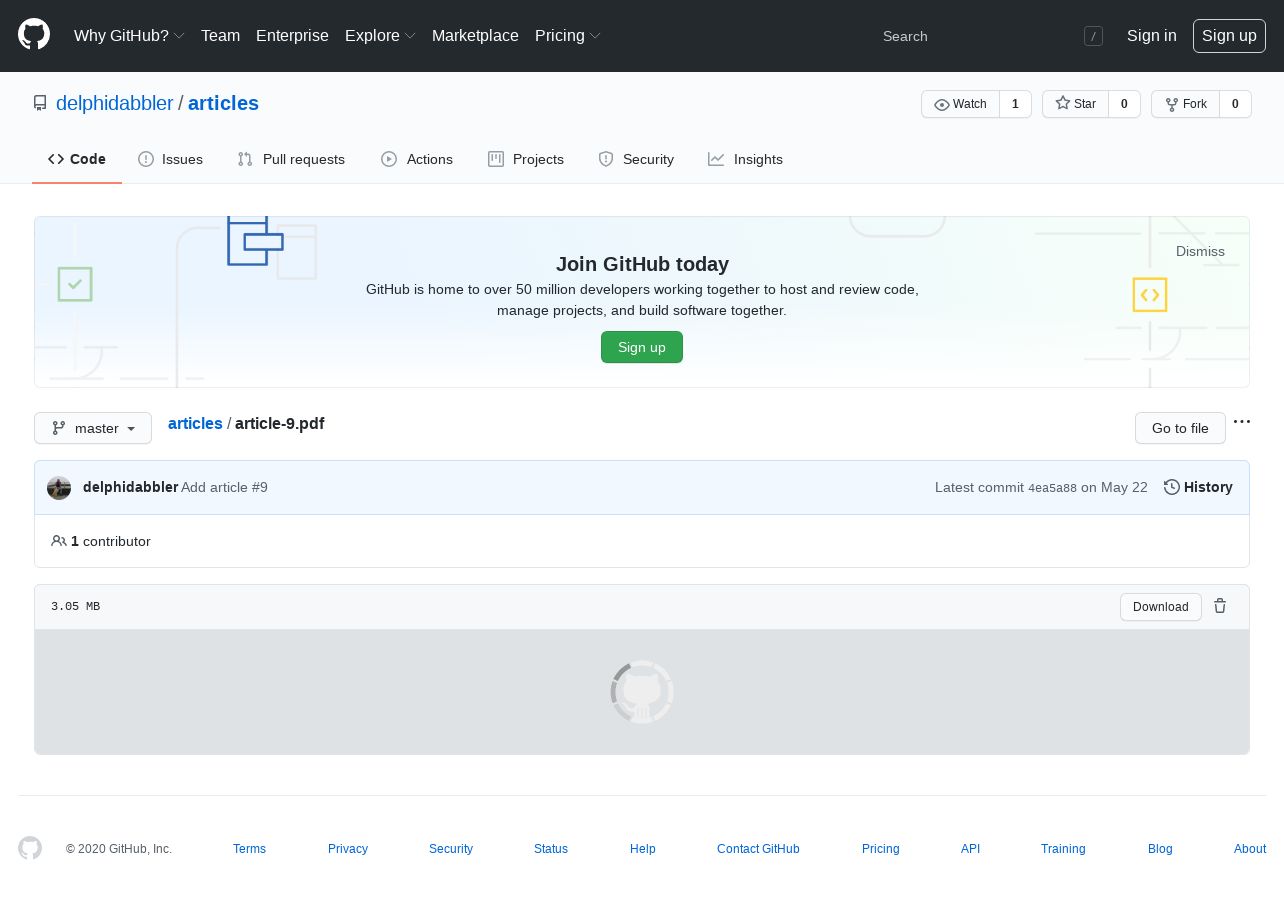This screenshot has width=1284, height=910.
Task: Open the Add article #9 commit message
Action: click(x=224, y=487)
